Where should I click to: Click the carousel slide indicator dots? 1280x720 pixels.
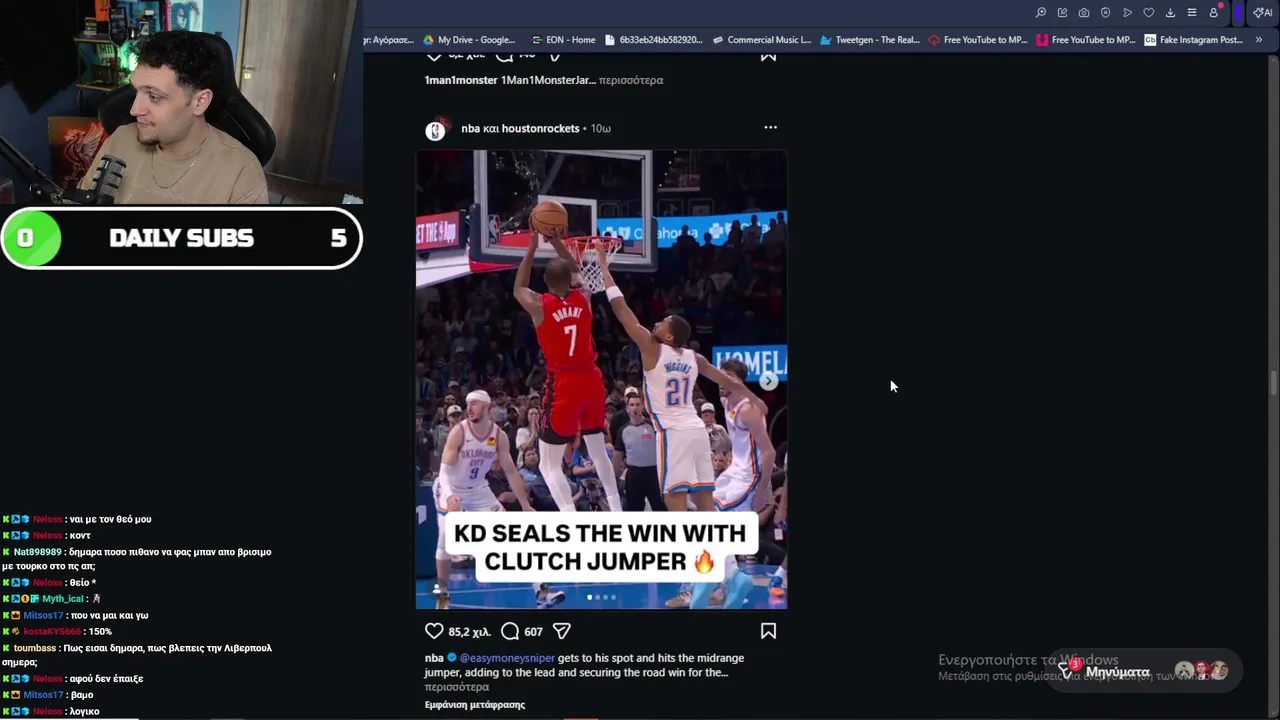pyautogui.click(x=601, y=597)
